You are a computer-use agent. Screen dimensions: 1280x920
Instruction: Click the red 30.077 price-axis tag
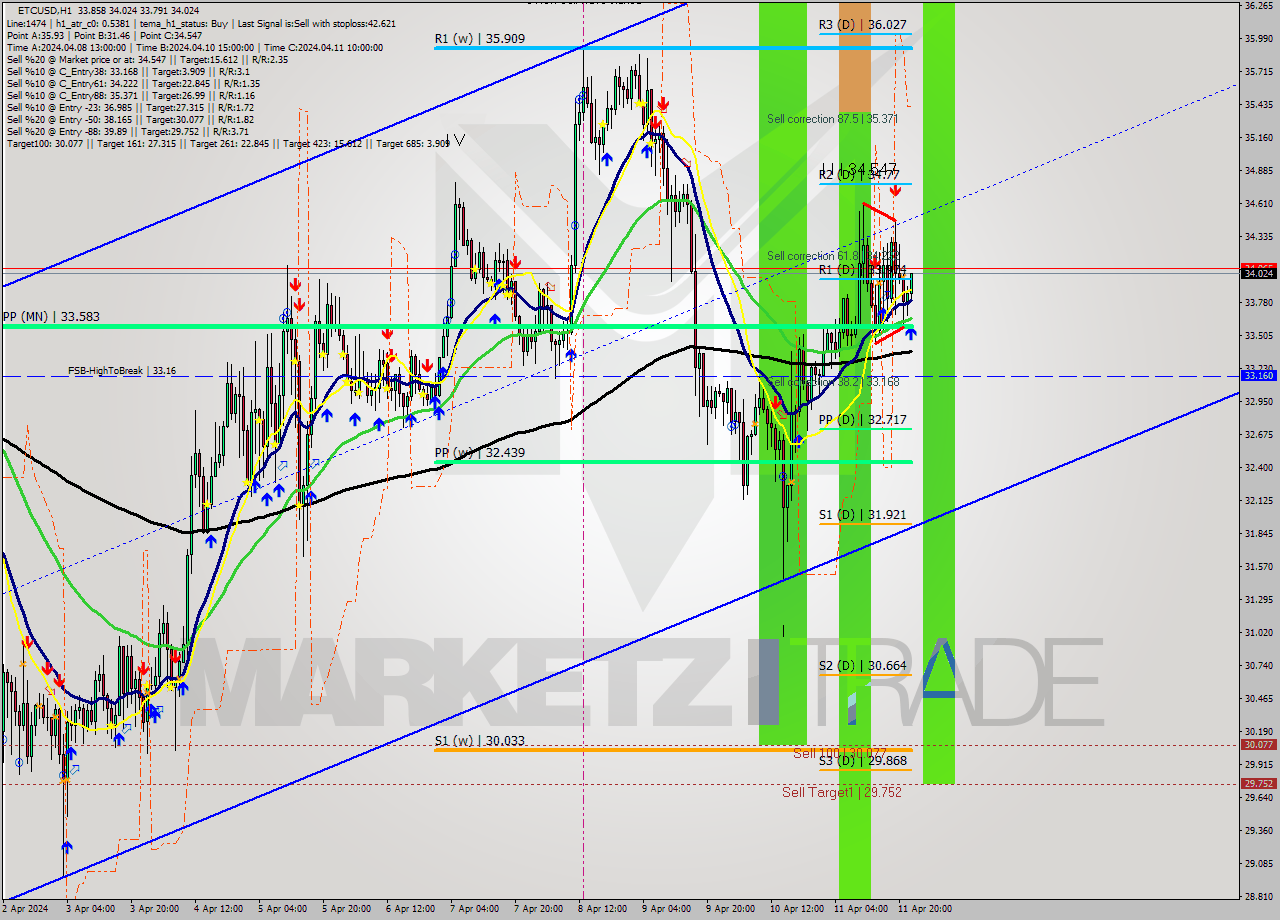click(x=1258, y=744)
